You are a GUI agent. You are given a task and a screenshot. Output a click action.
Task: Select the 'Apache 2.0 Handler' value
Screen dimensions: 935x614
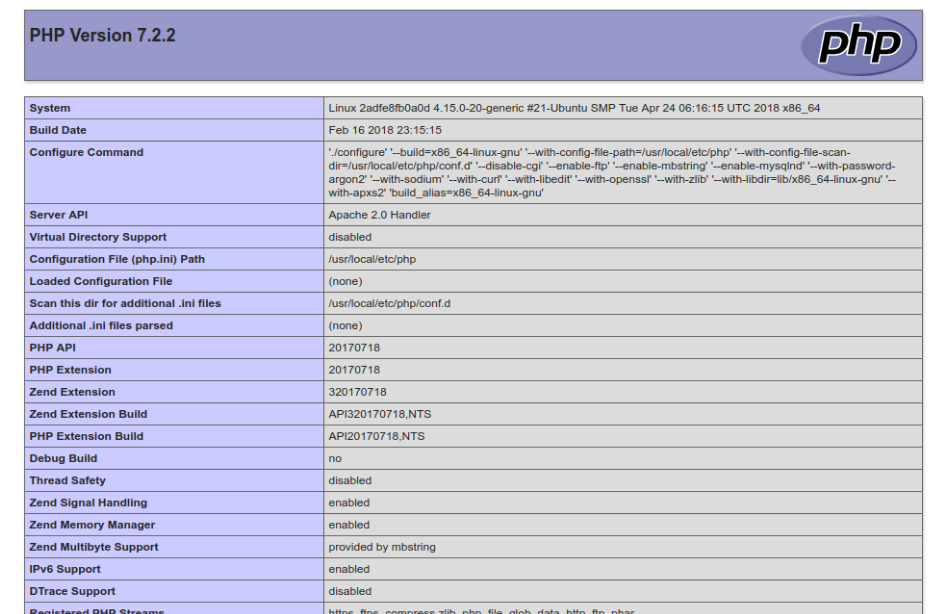tap(379, 215)
